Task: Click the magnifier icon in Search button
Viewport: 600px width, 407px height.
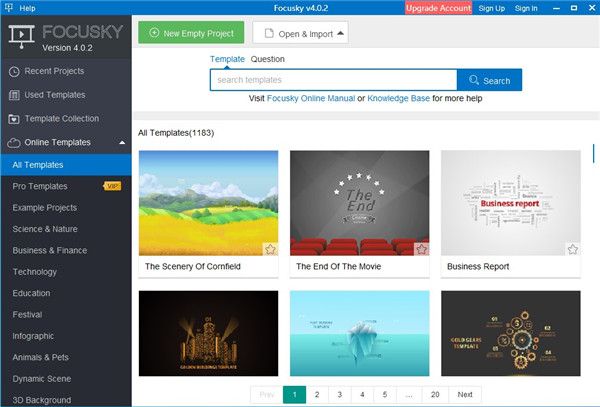Action: tap(474, 80)
